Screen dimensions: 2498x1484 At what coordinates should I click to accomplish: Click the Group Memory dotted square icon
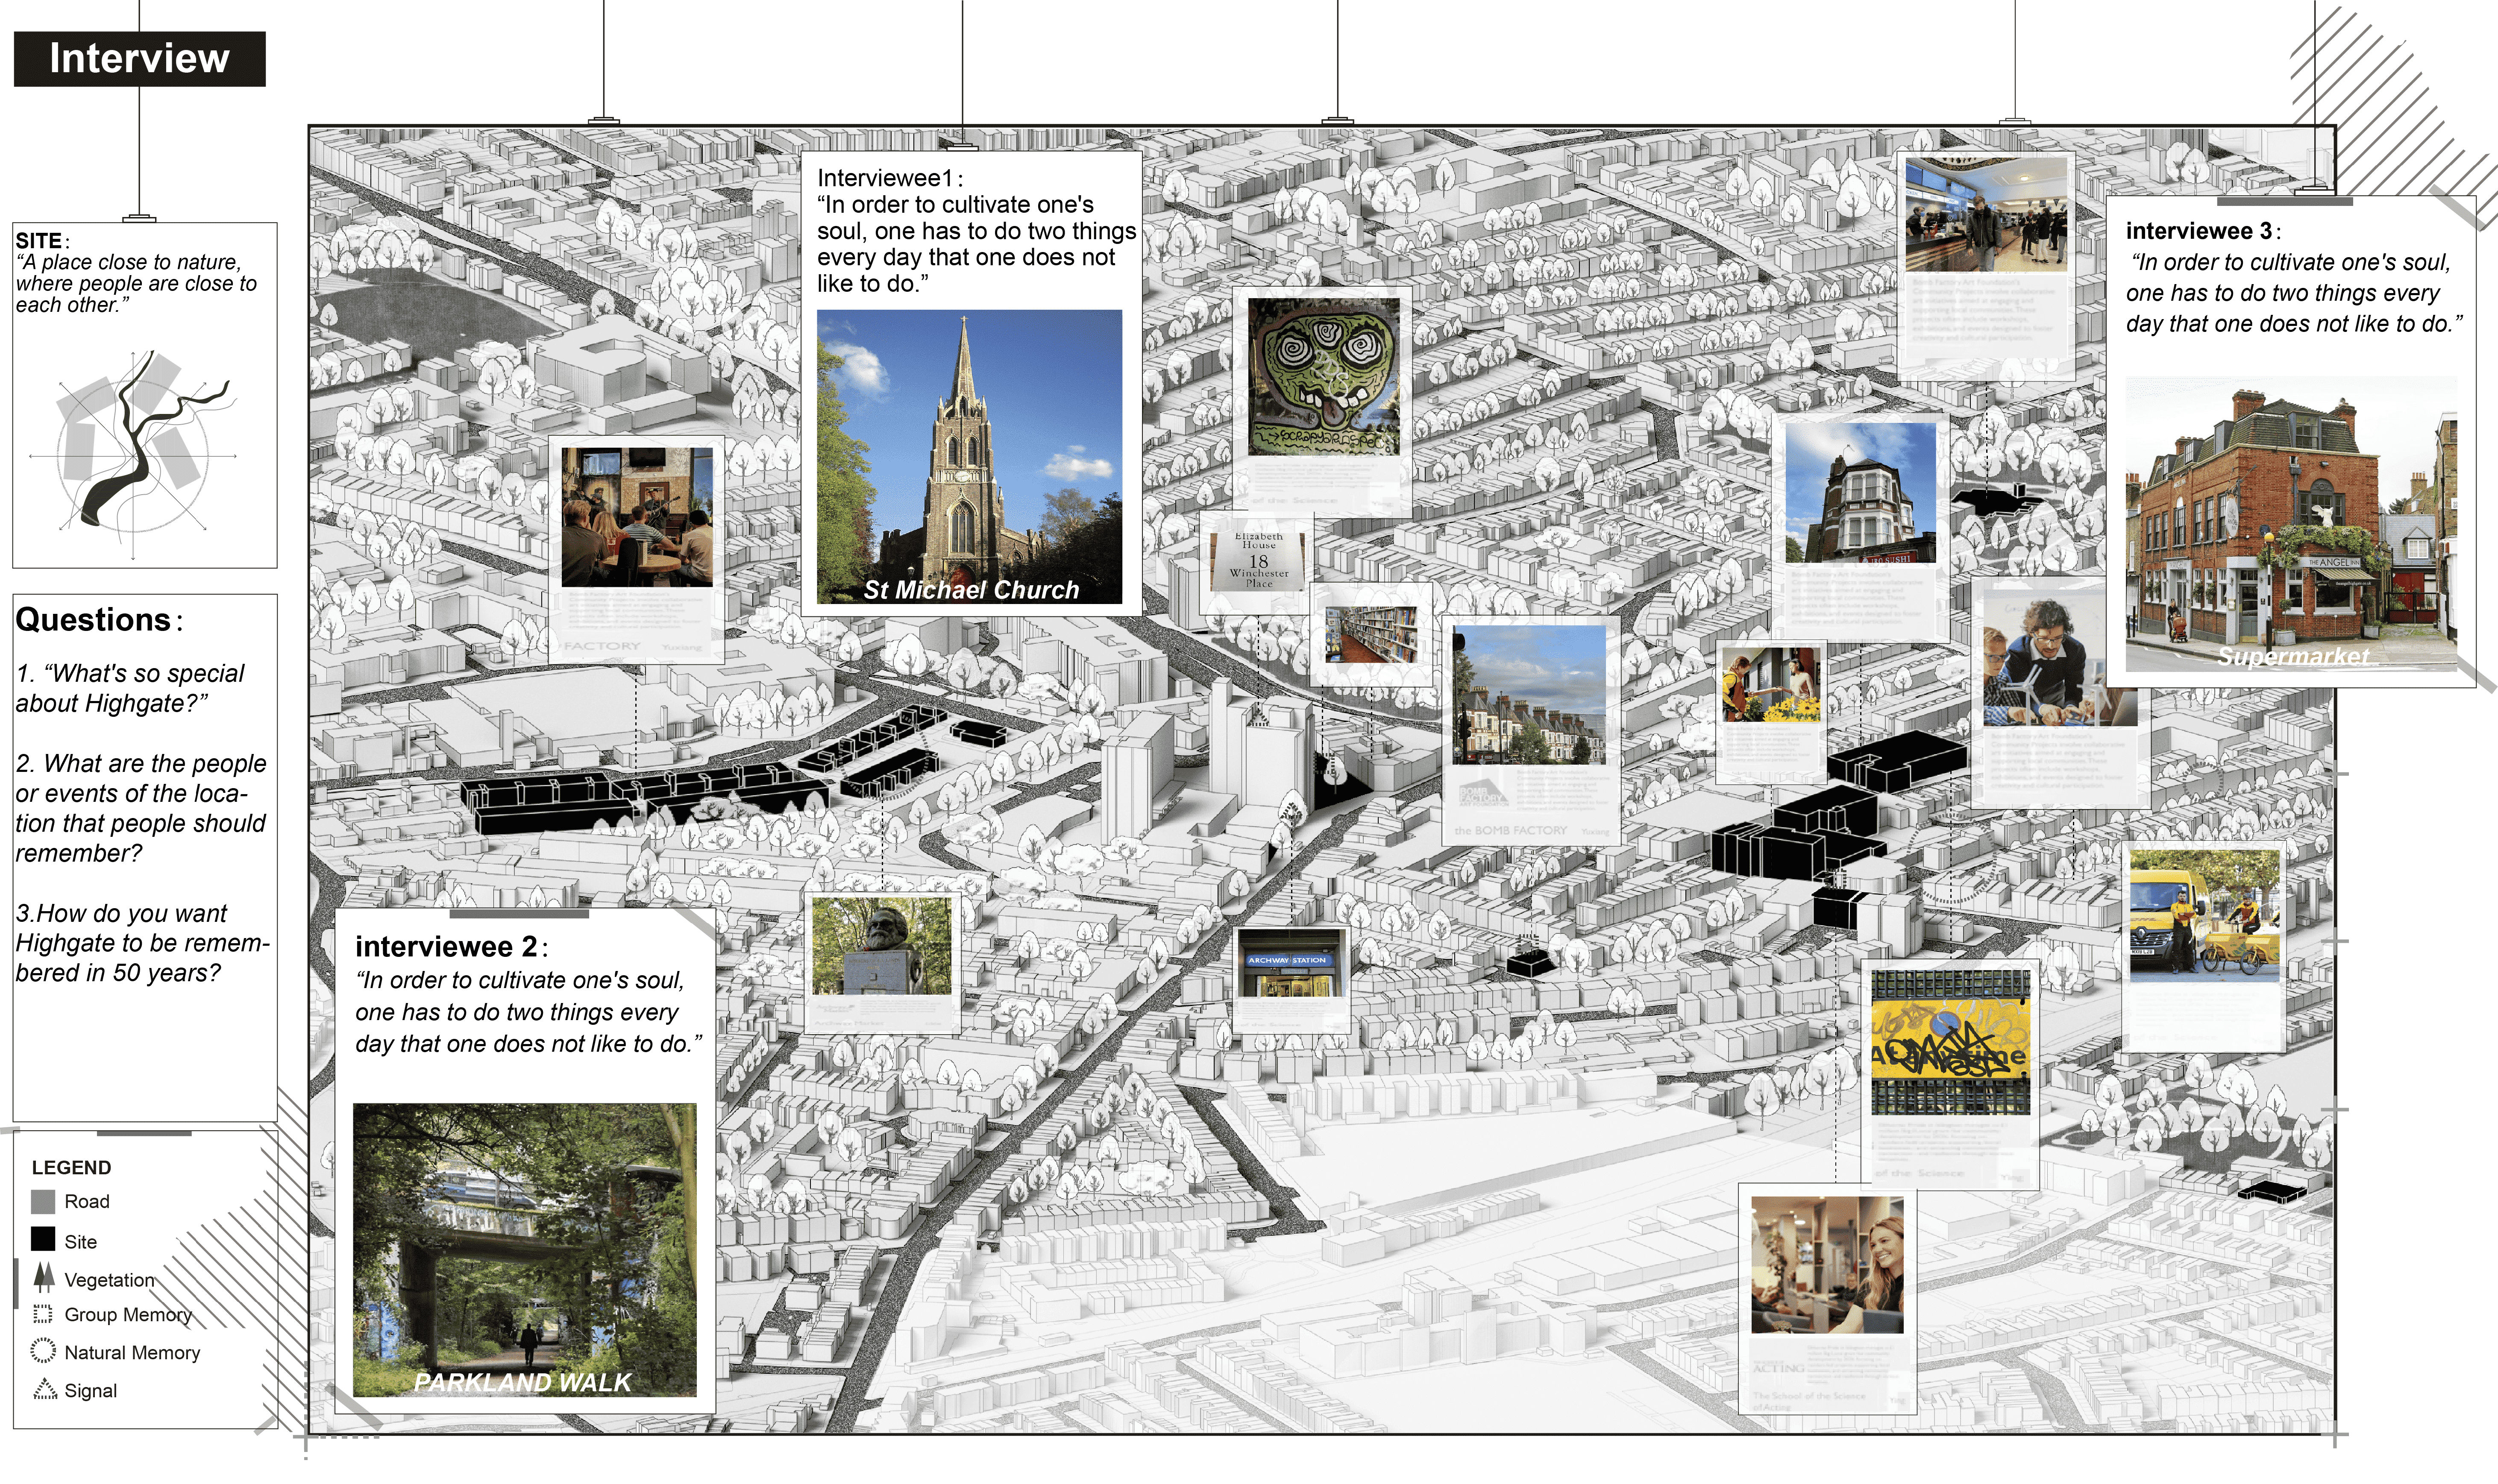pos(43,1314)
